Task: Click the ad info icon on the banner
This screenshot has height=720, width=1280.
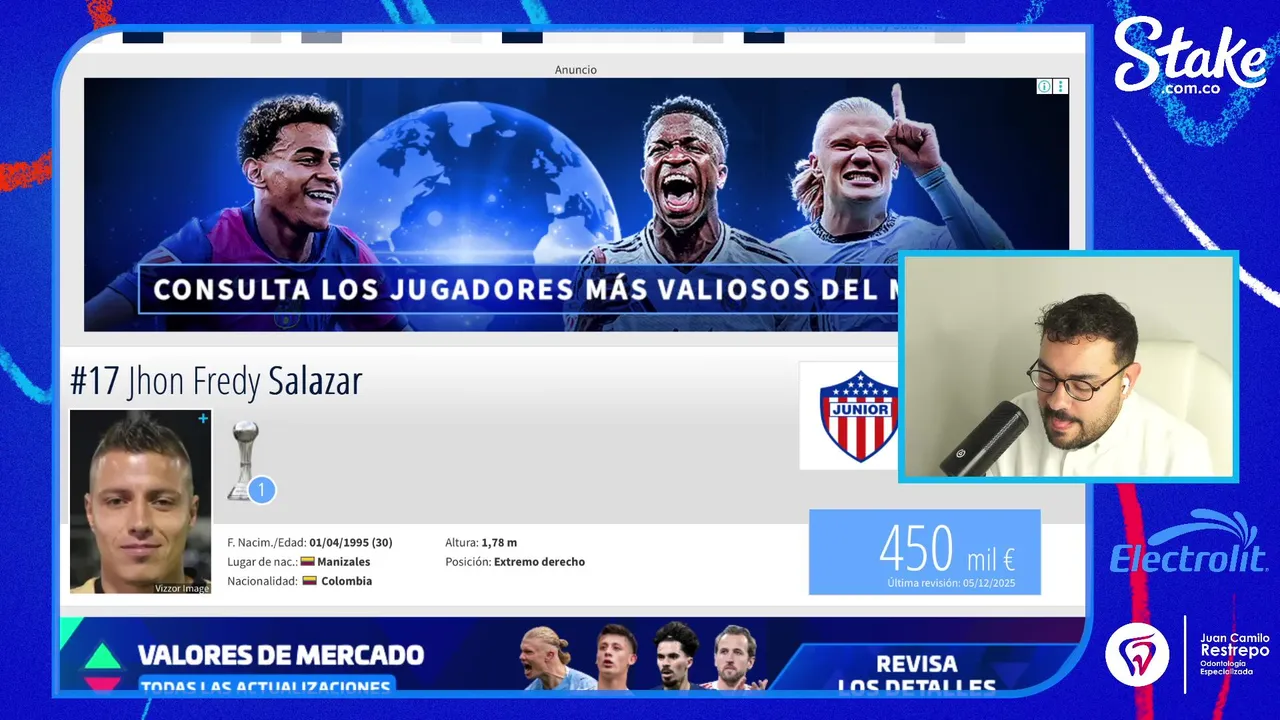Action: pyautogui.click(x=1044, y=87)
